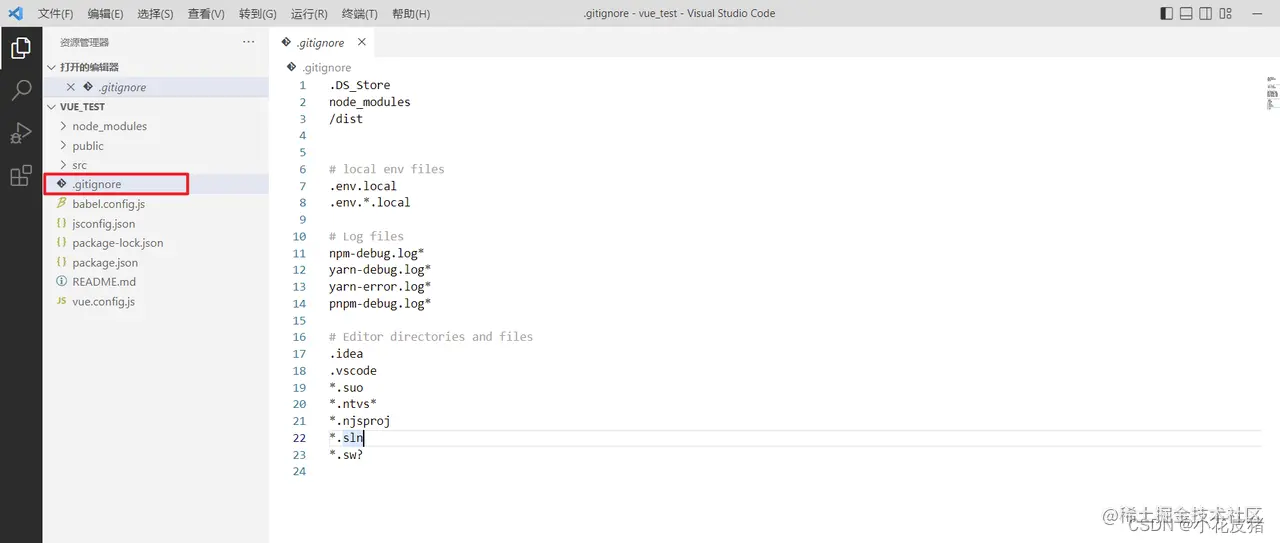Toggle primary side bar layout icon
This screenshot has height=543, width=1280.
[1166, 13]
